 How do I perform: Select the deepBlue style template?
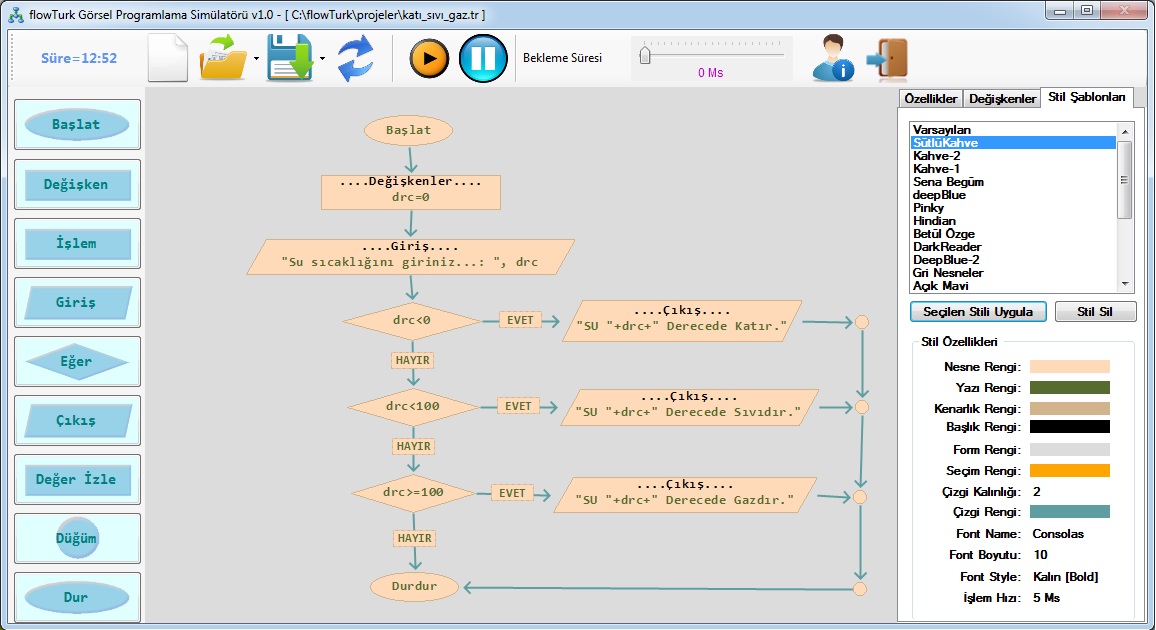(x=939, y=195)
